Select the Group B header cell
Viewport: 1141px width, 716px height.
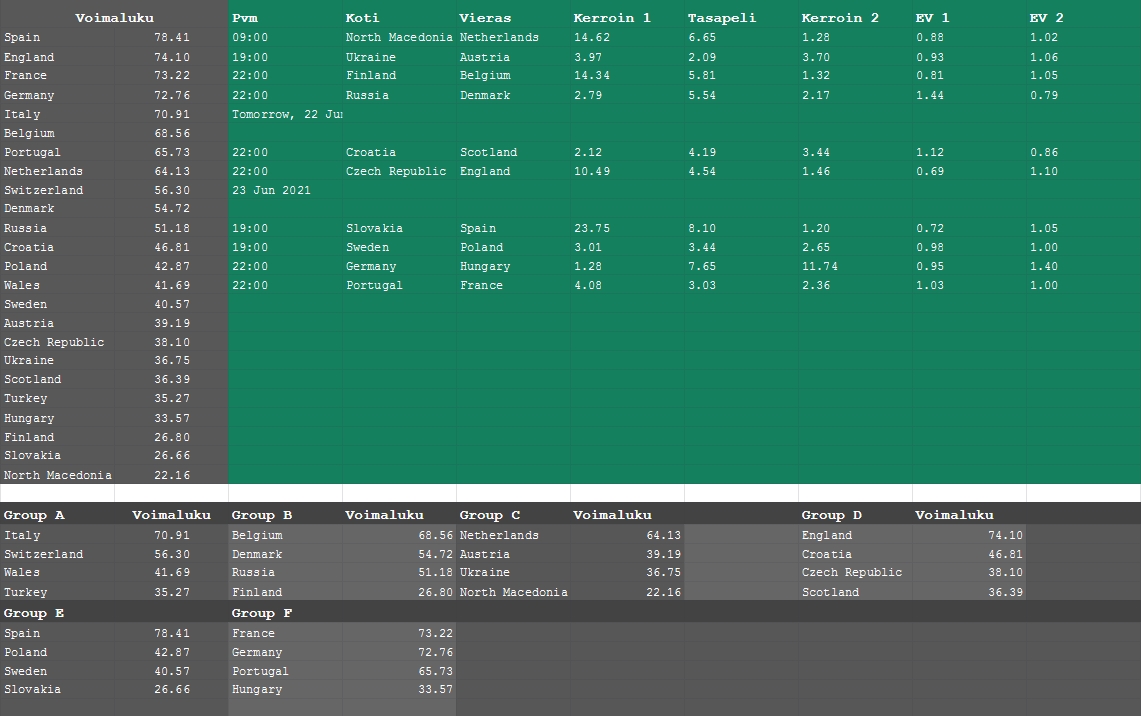[262, 515]
